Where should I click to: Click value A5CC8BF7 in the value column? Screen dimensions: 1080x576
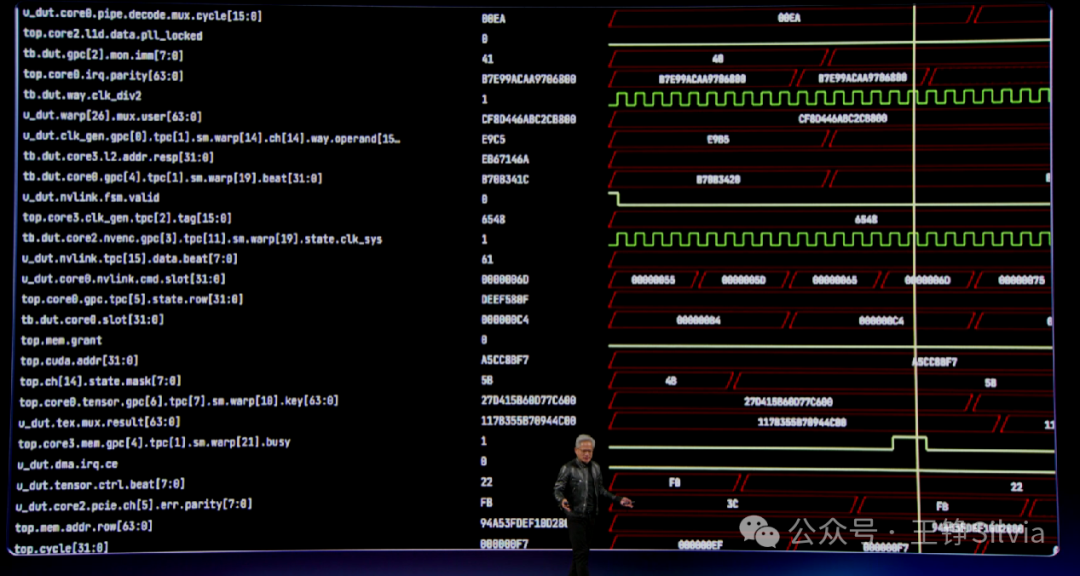505,360
